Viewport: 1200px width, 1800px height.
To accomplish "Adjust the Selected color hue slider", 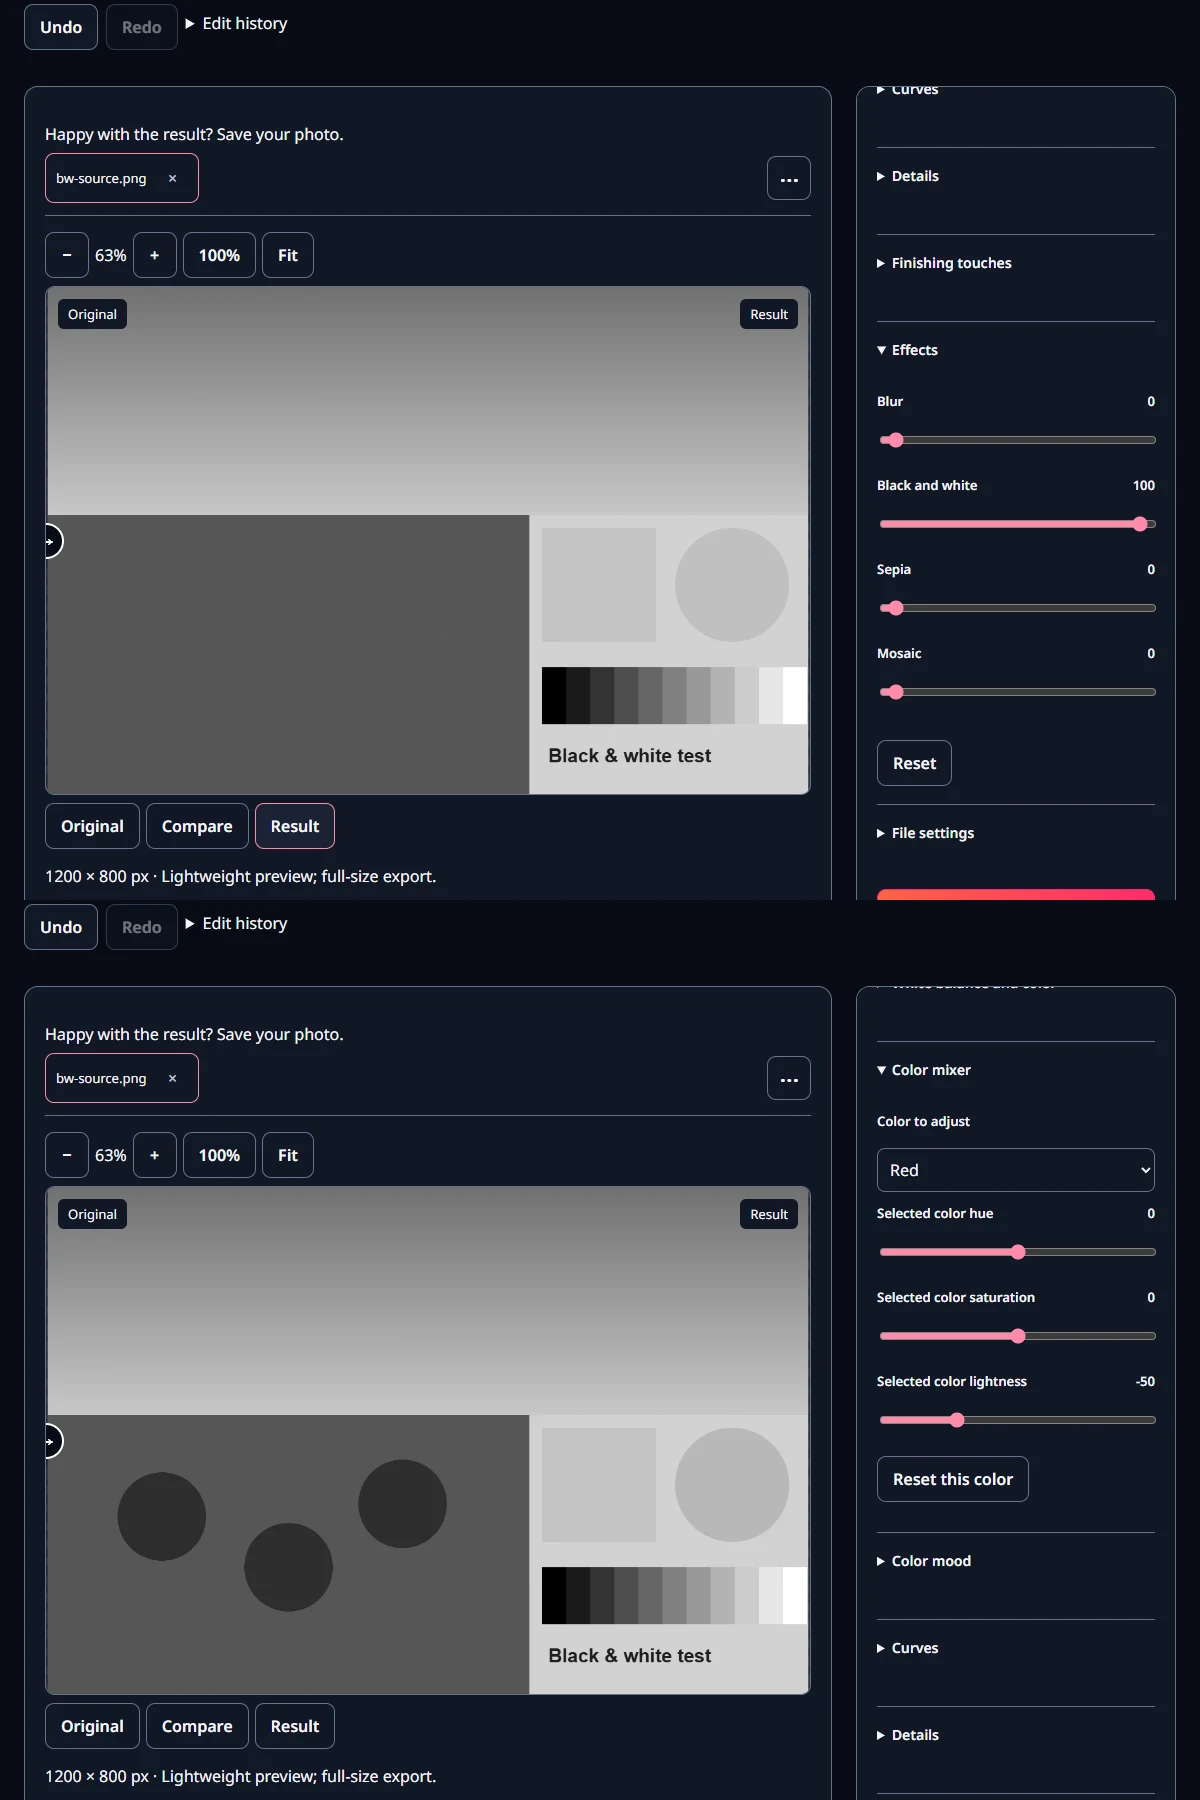I will [x=1017, y=1252].
